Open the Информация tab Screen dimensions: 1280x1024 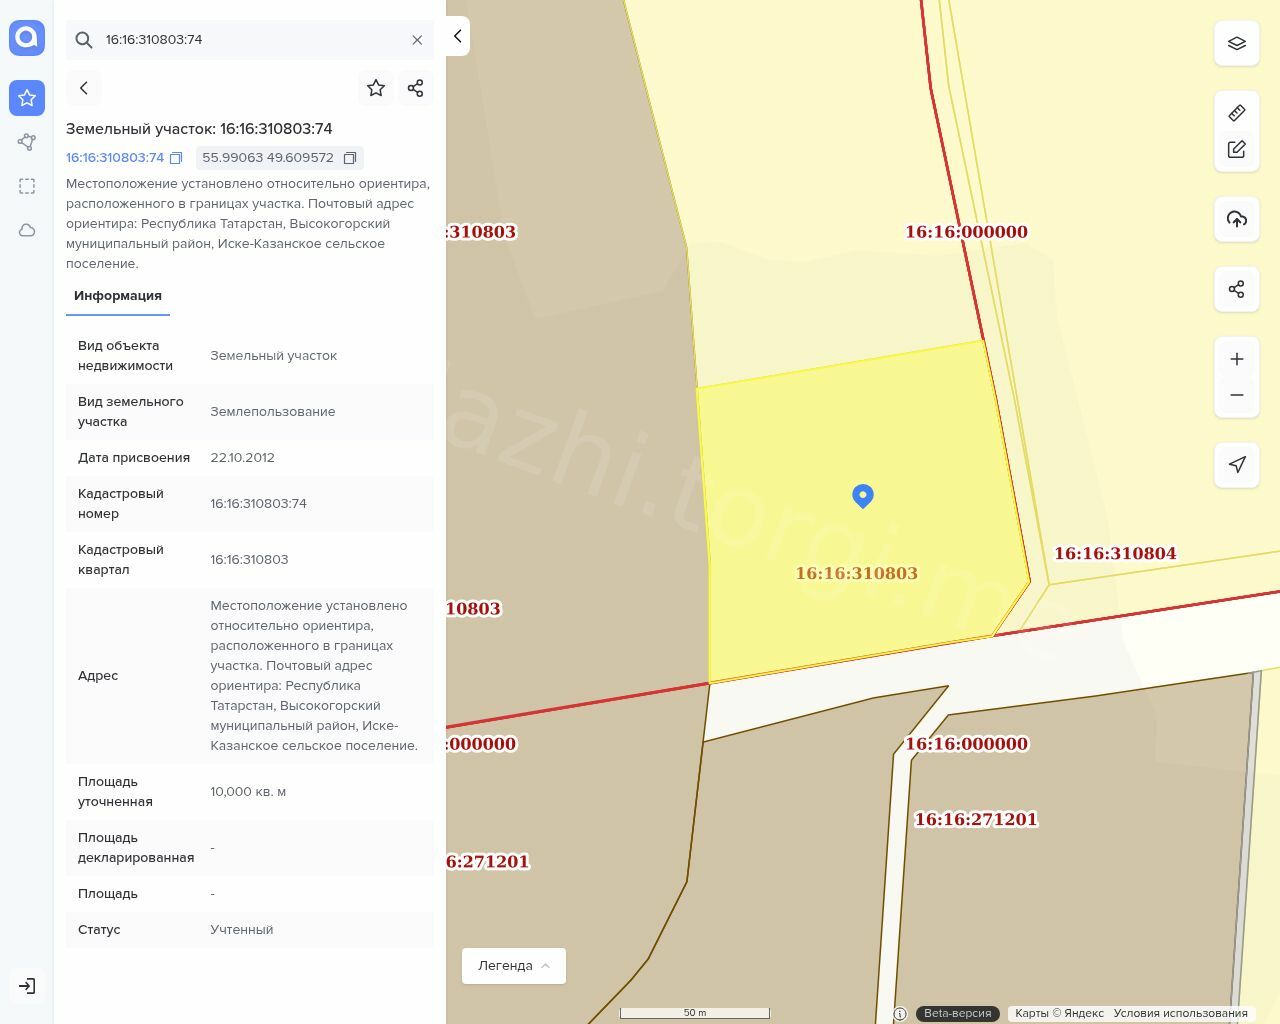coord(118,296)
